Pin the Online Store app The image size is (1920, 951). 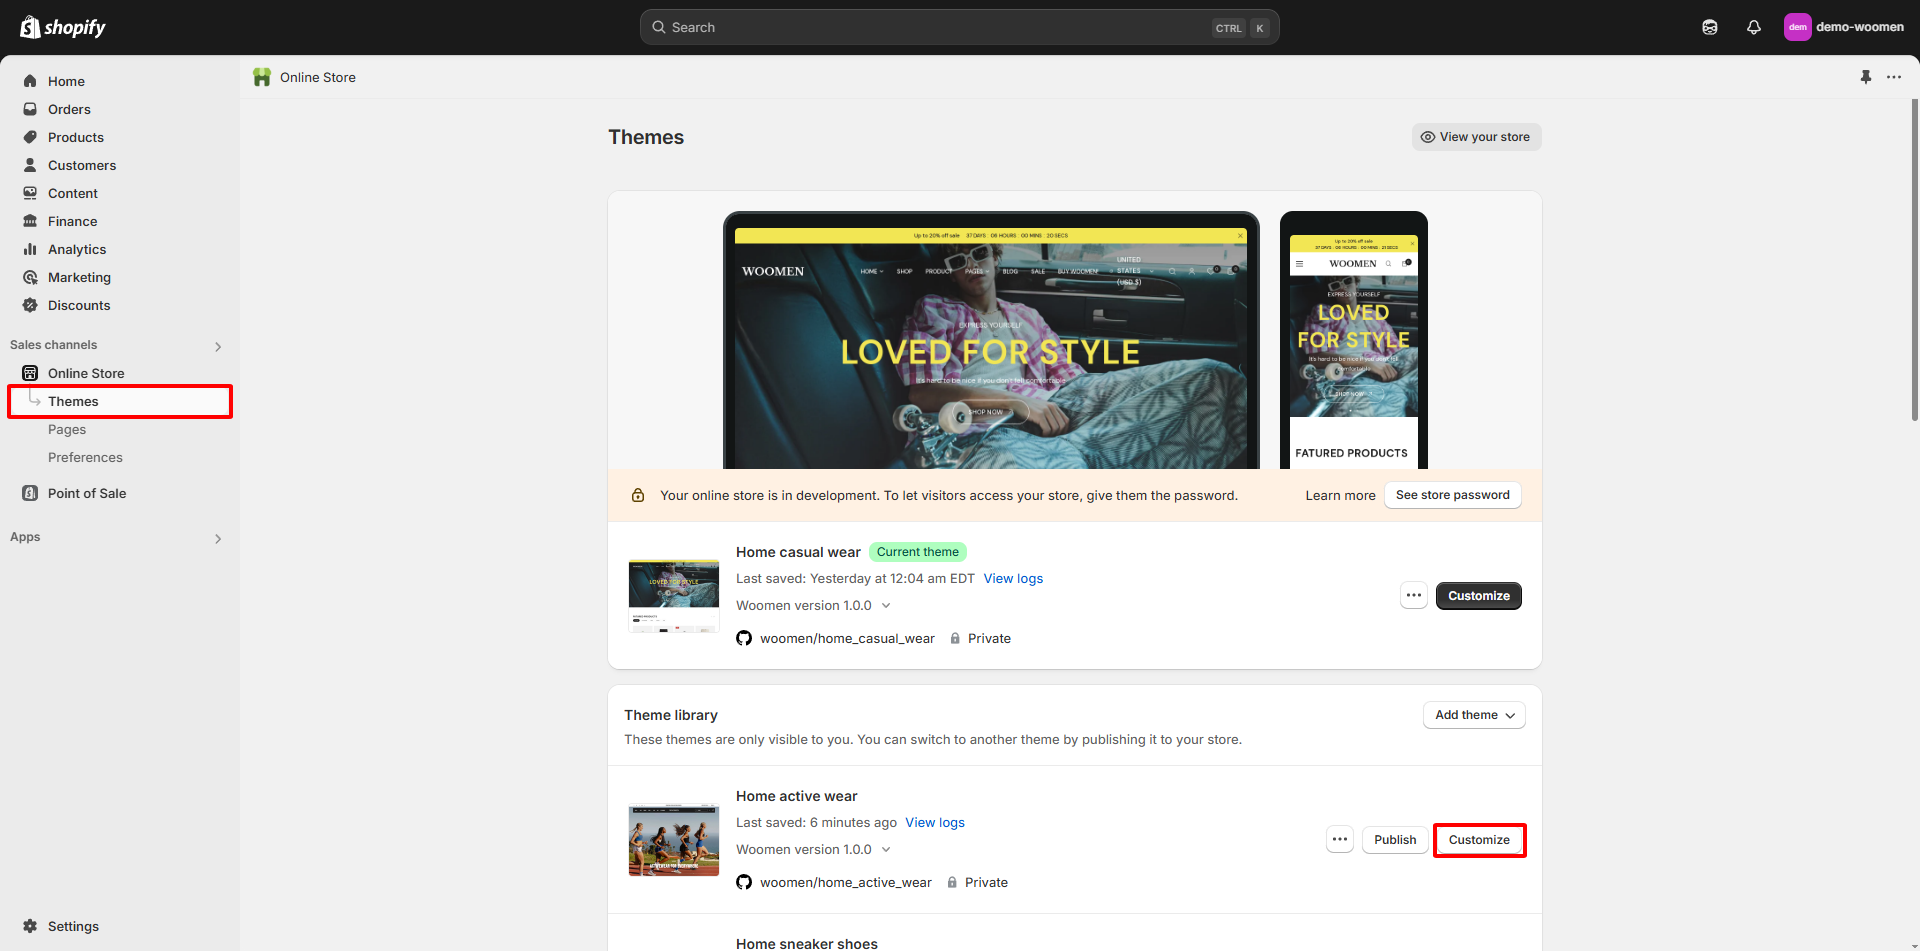click(1865, 77)
